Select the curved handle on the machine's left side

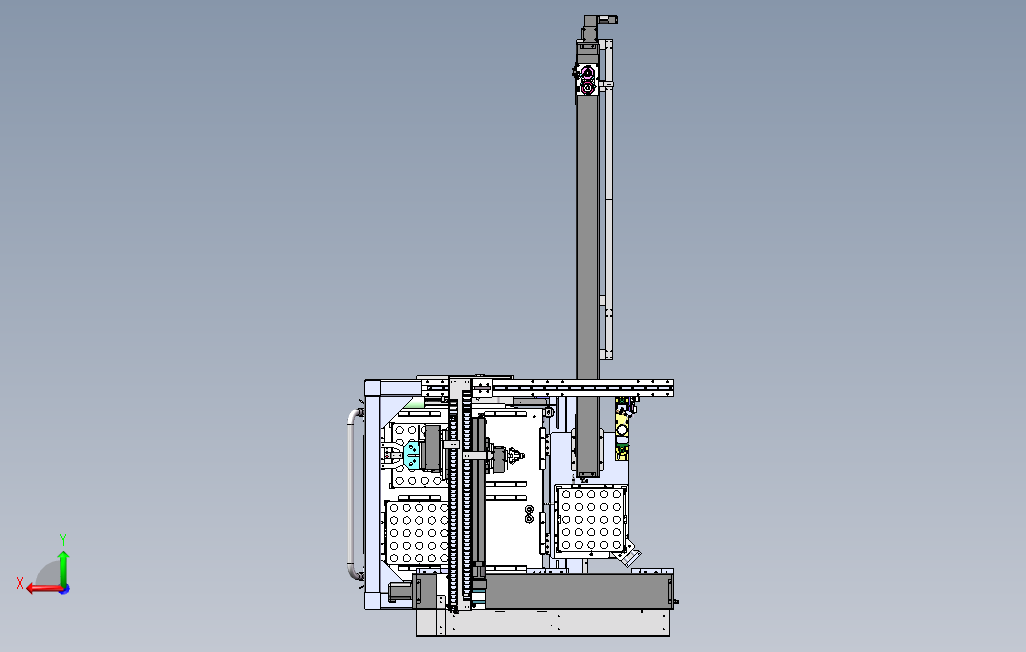(353, 494)
